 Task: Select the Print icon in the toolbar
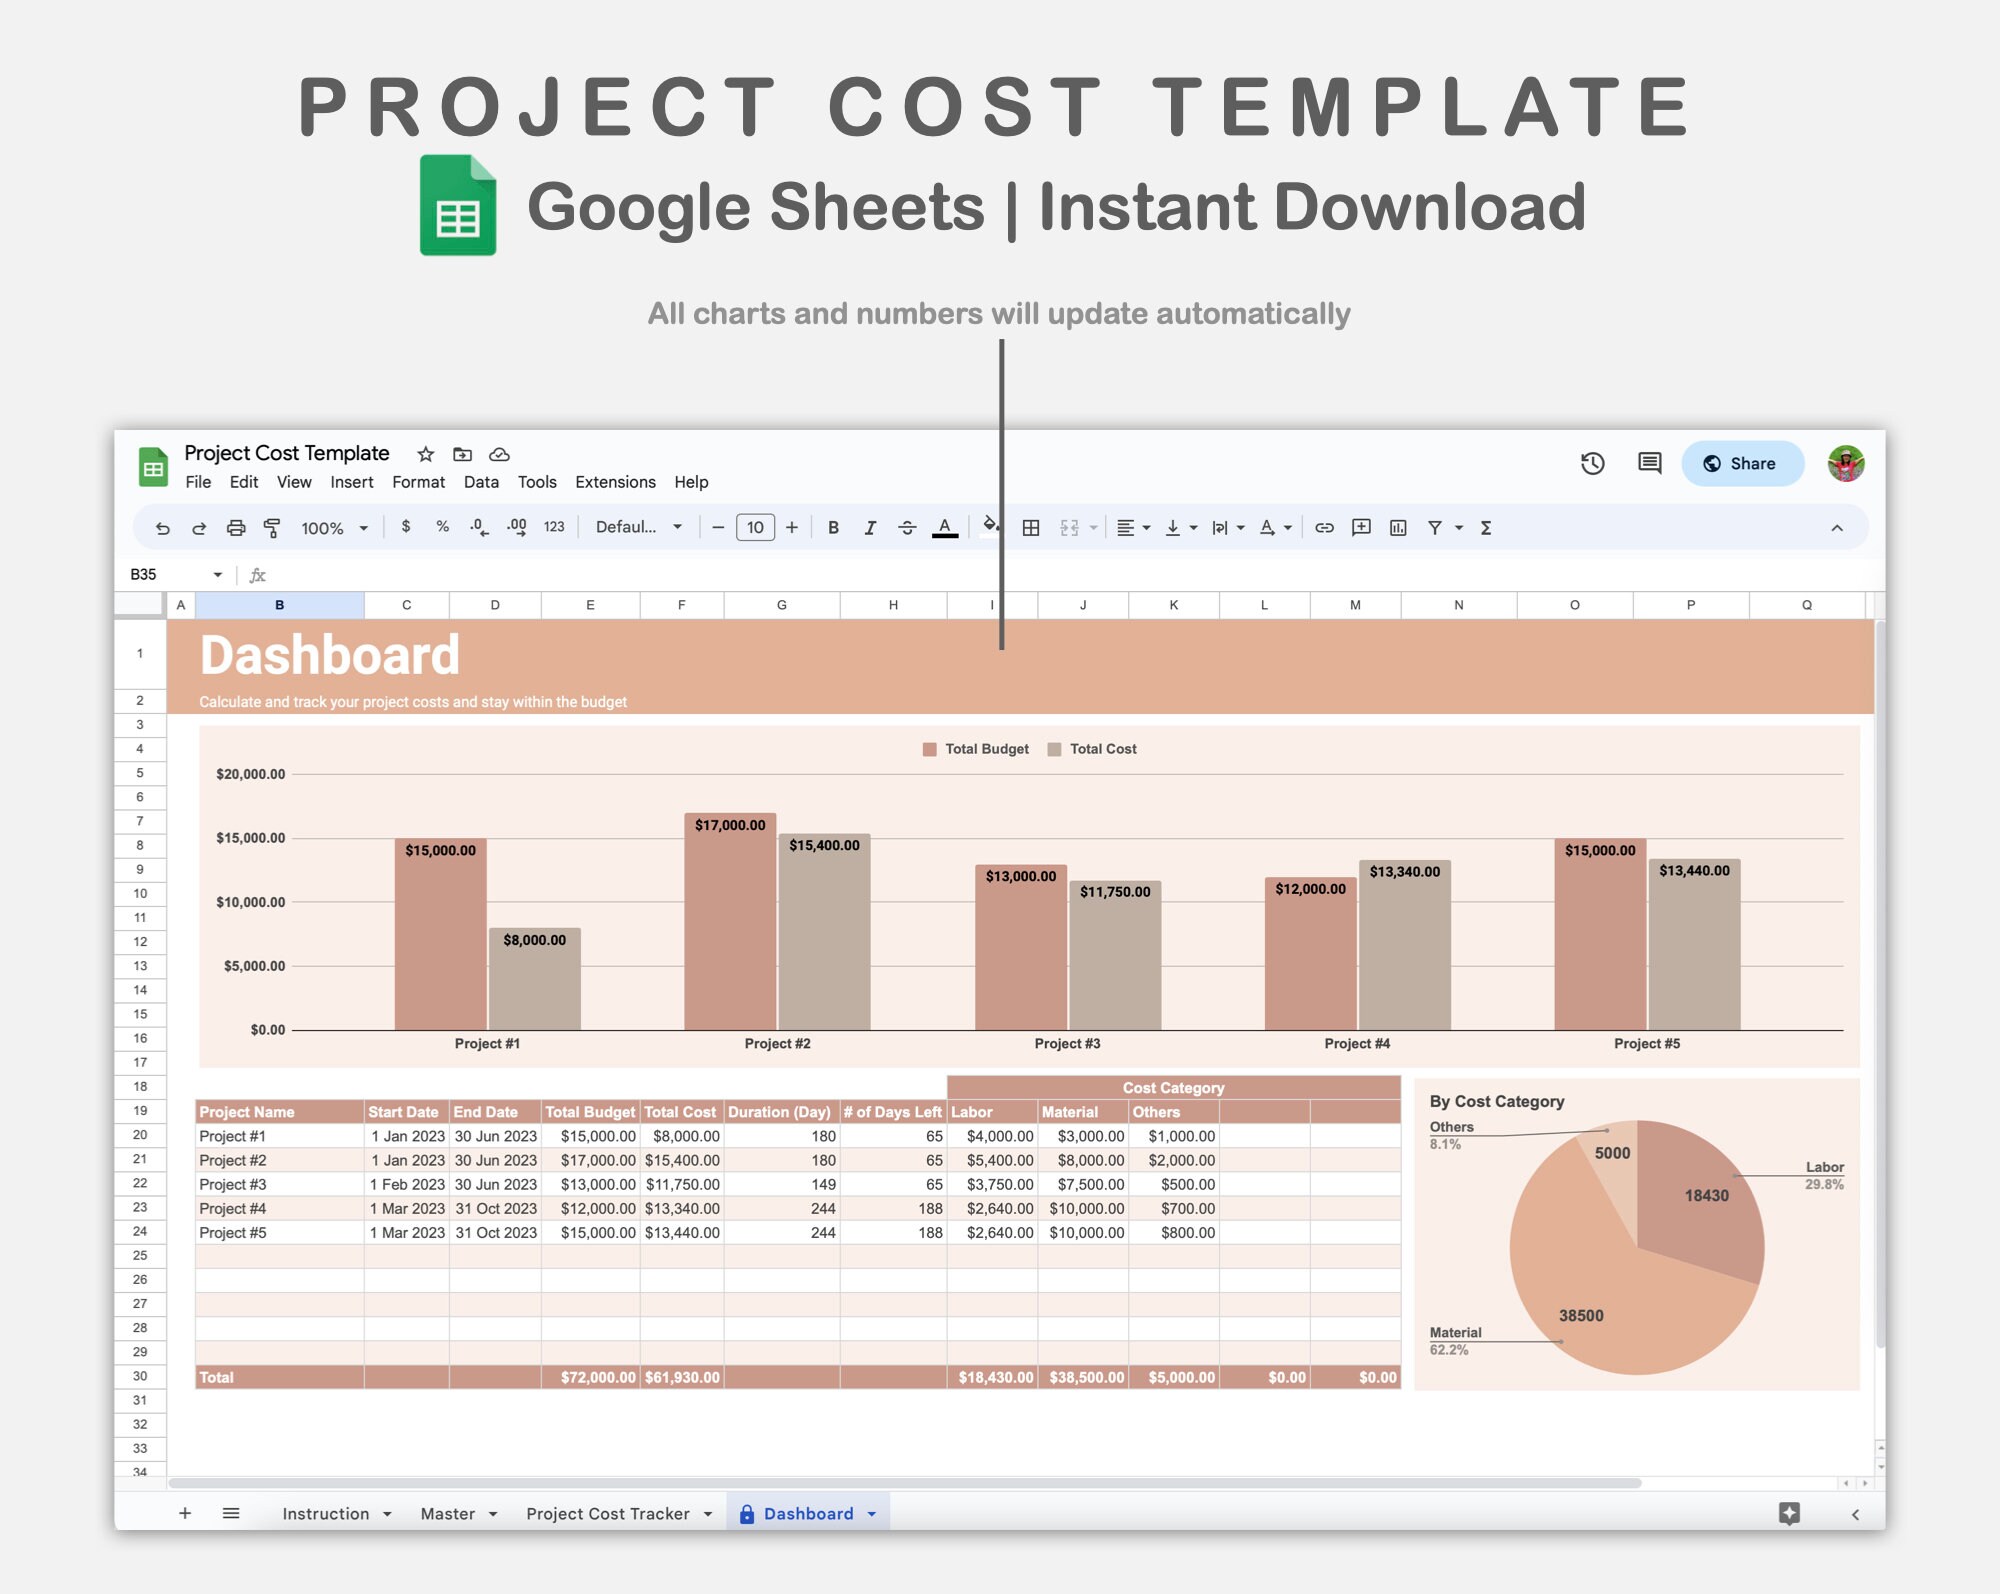pos(237,527)
